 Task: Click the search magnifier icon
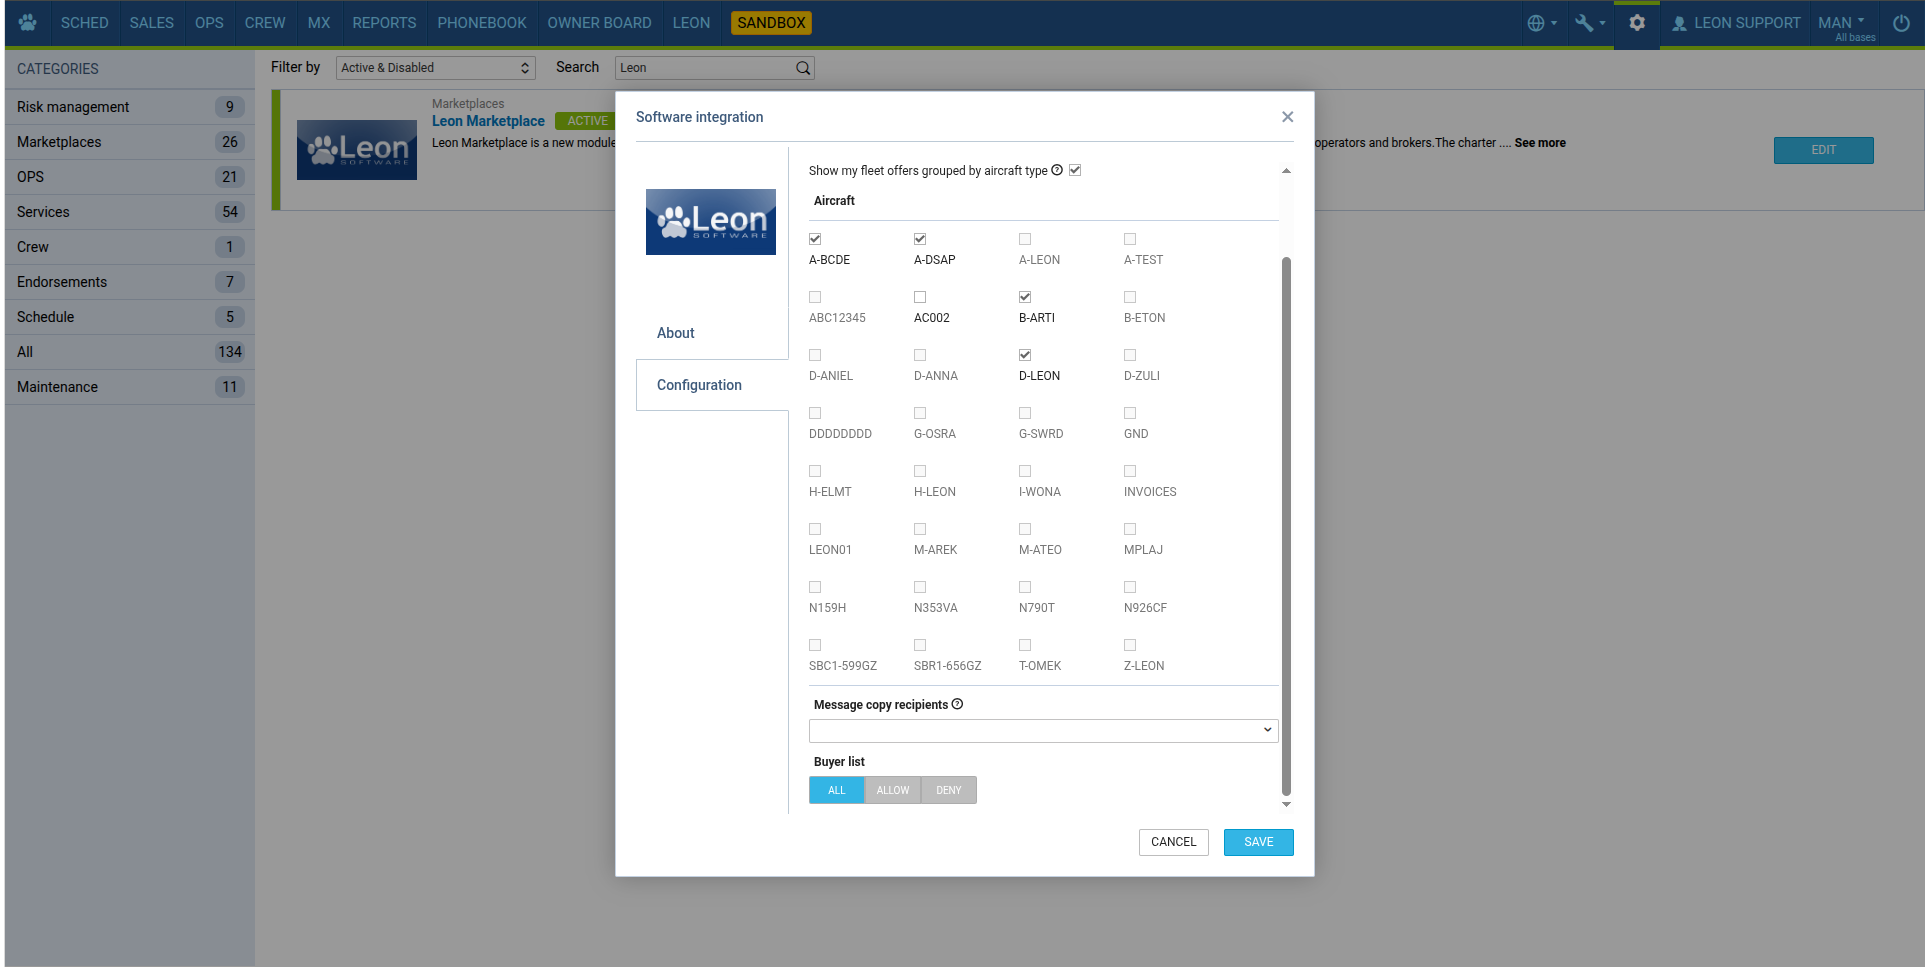coord(802,68)
